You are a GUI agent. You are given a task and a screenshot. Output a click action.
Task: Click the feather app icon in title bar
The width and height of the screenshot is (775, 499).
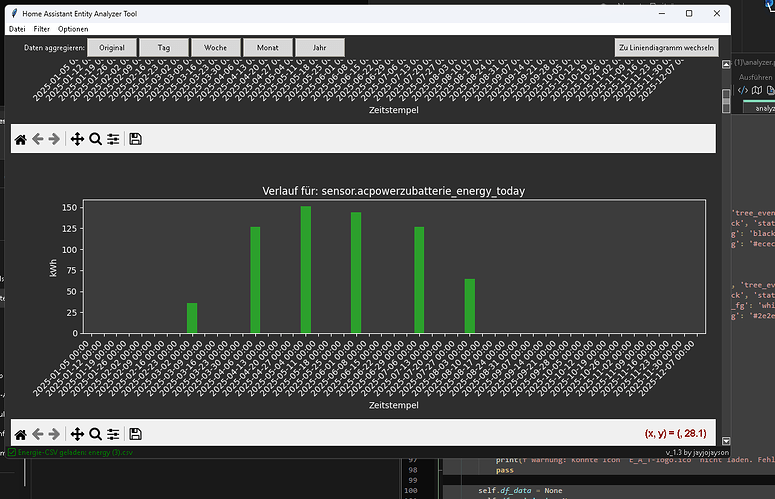14,13
